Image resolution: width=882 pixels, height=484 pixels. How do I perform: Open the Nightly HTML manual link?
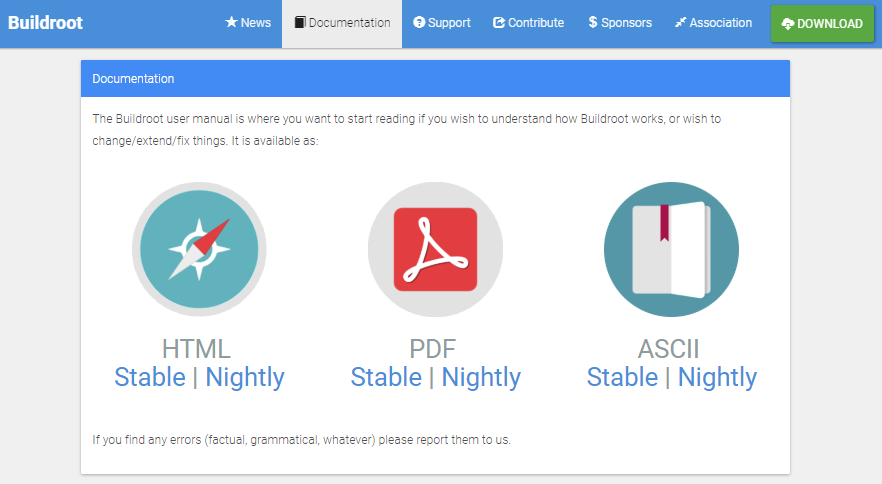coord(245,377)
